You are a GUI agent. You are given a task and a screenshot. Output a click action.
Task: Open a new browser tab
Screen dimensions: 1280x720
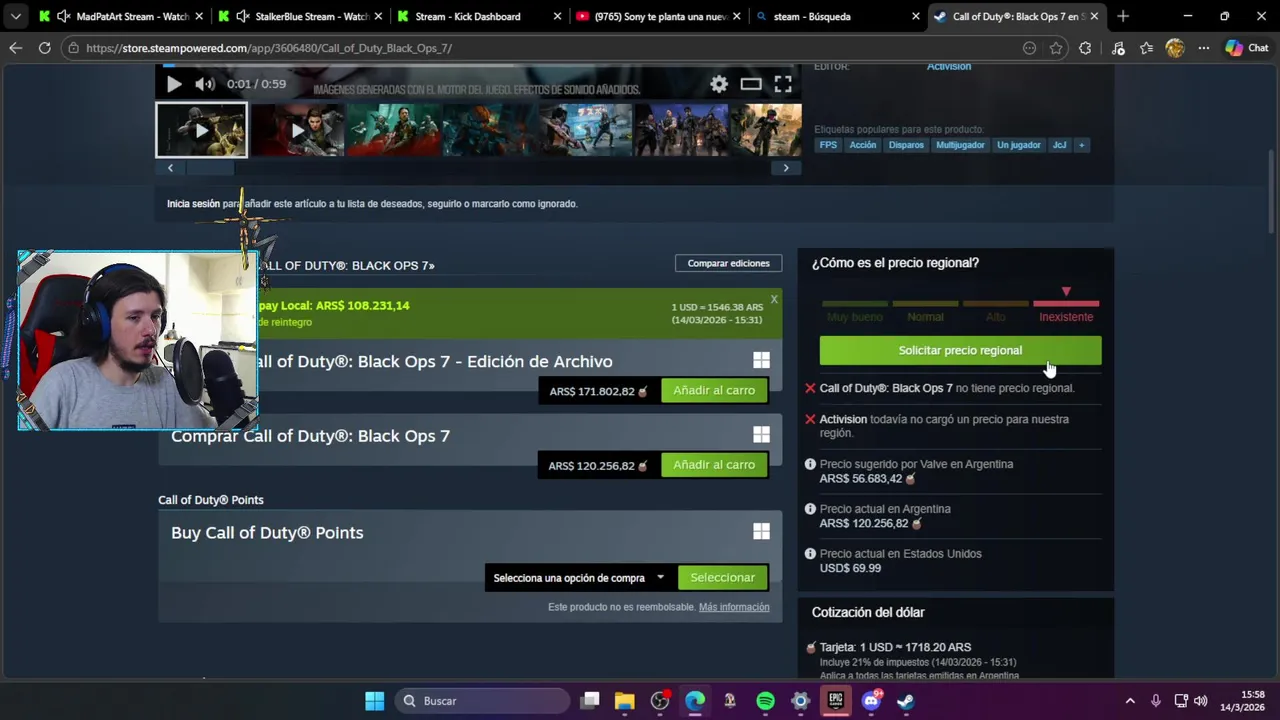(1123, 17)
